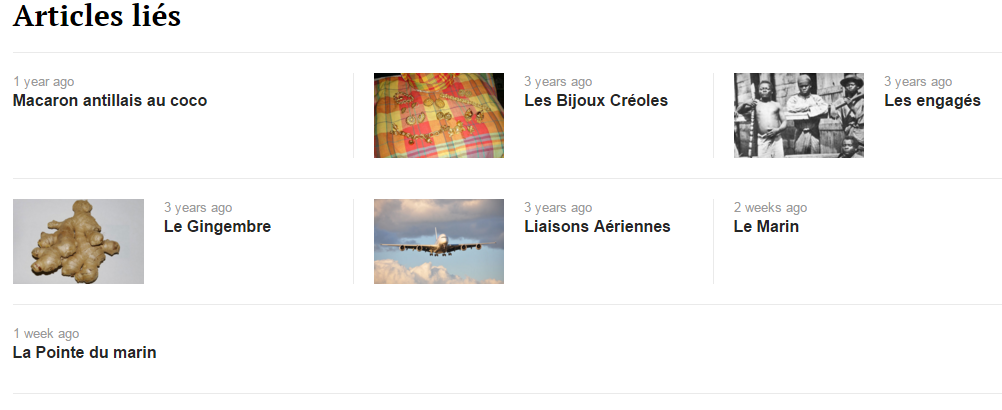1002x410 pixels.
Task: Click timestamp above Le Gingembre title
Action: coord(198,208)
